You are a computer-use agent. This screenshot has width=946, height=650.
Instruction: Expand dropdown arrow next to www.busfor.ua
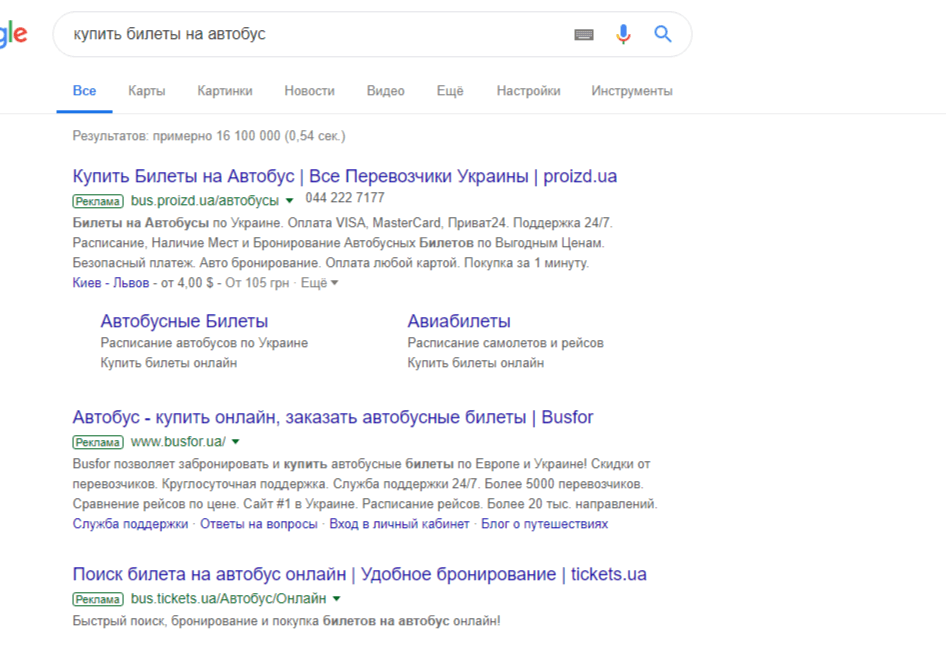[x=235, y=442]
